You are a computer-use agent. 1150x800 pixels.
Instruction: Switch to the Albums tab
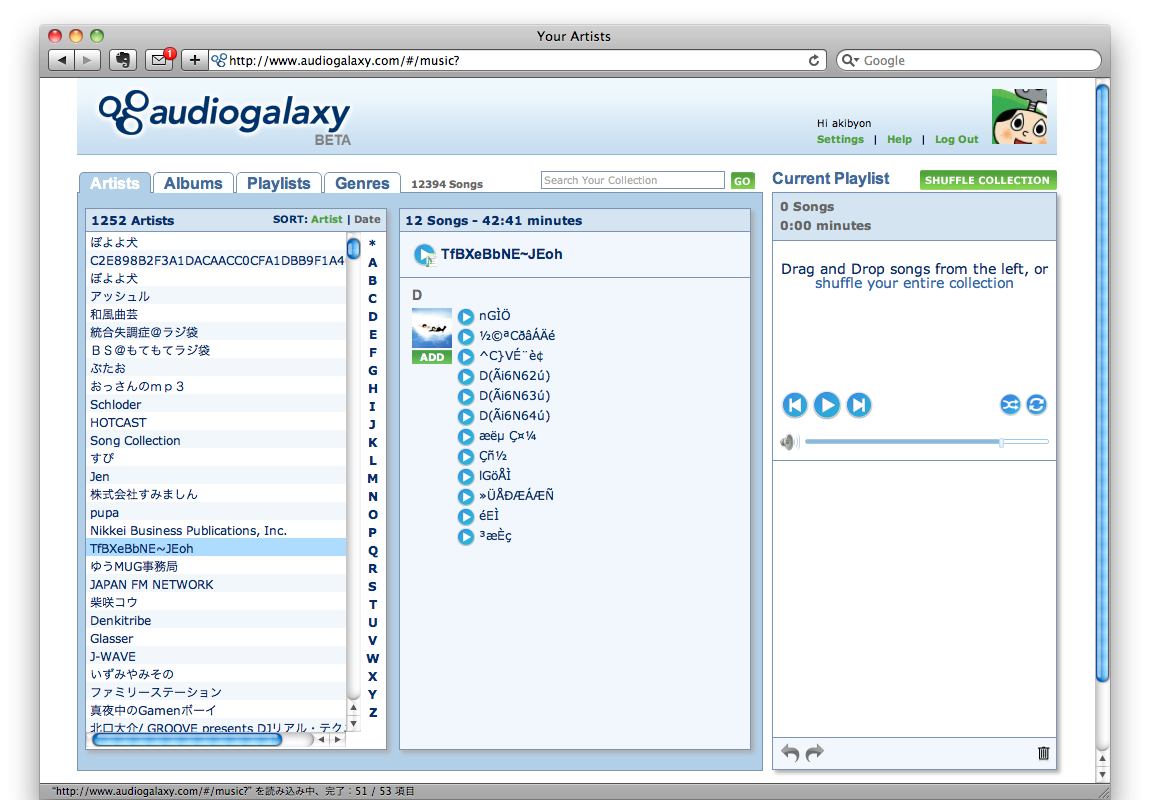(x=193, y=183)
